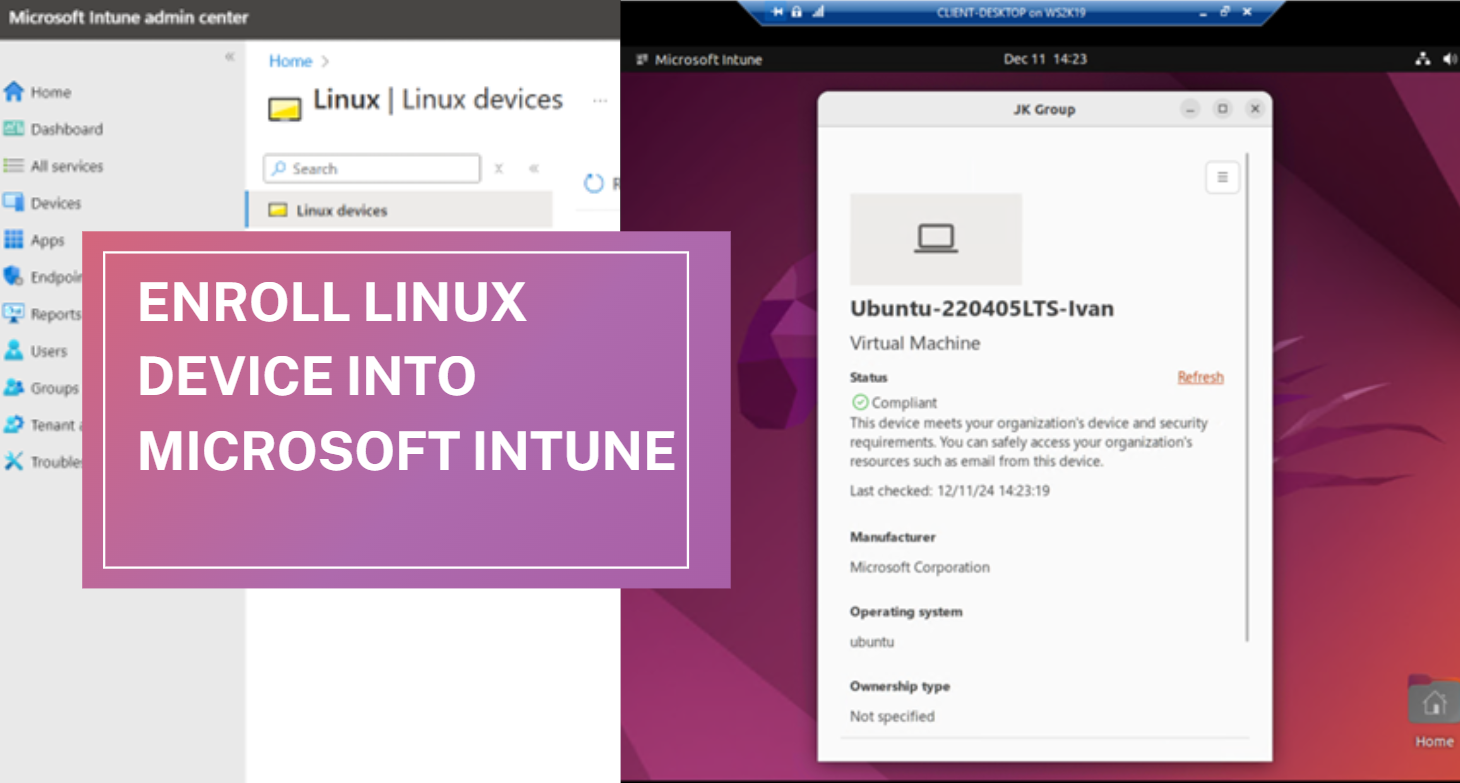This screenshot has width=1460, height=783.
Task: Click the volume icon in Ubuntu top bar
Action: [x=1451, y=59]
